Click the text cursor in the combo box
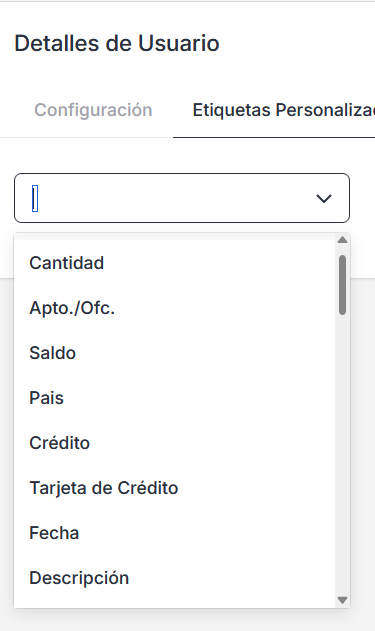This screenshot has width=375, height=631. pyautogui.click(x=35, y=198)
